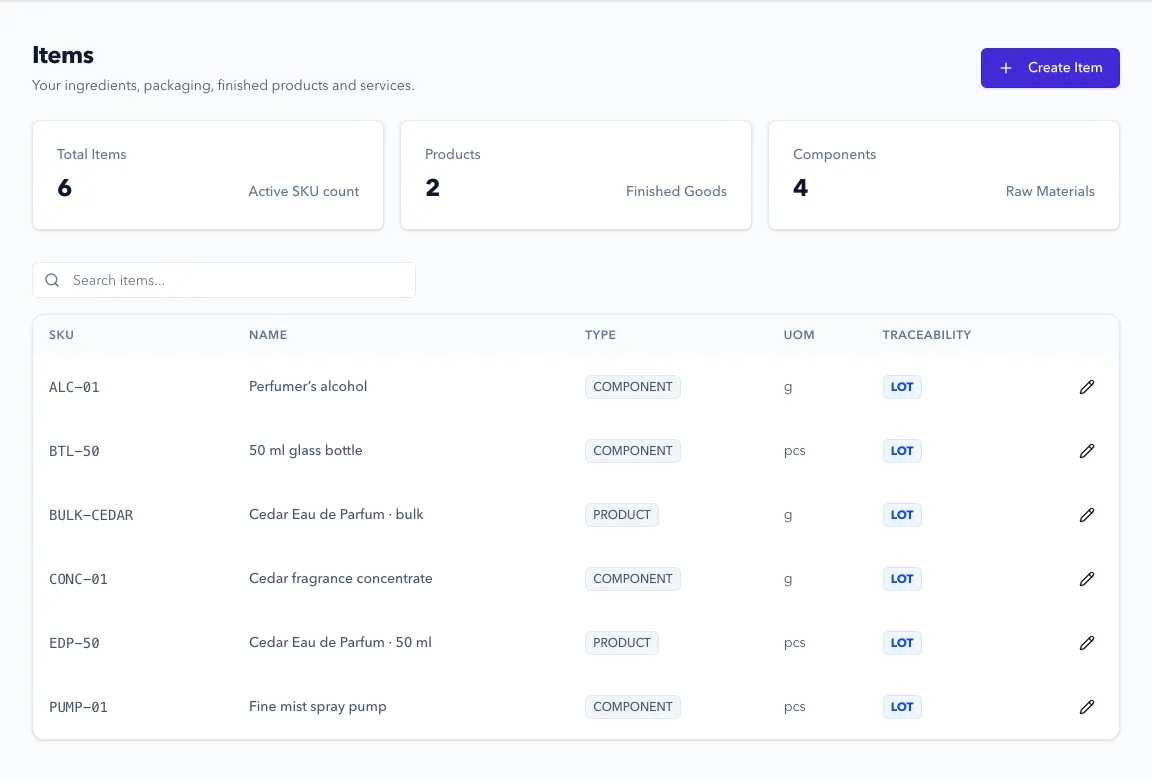Viewport: 1152px width, 780px height.
Task: Click the COMPONENT badge for ALC-01
Action: (633, 387)
